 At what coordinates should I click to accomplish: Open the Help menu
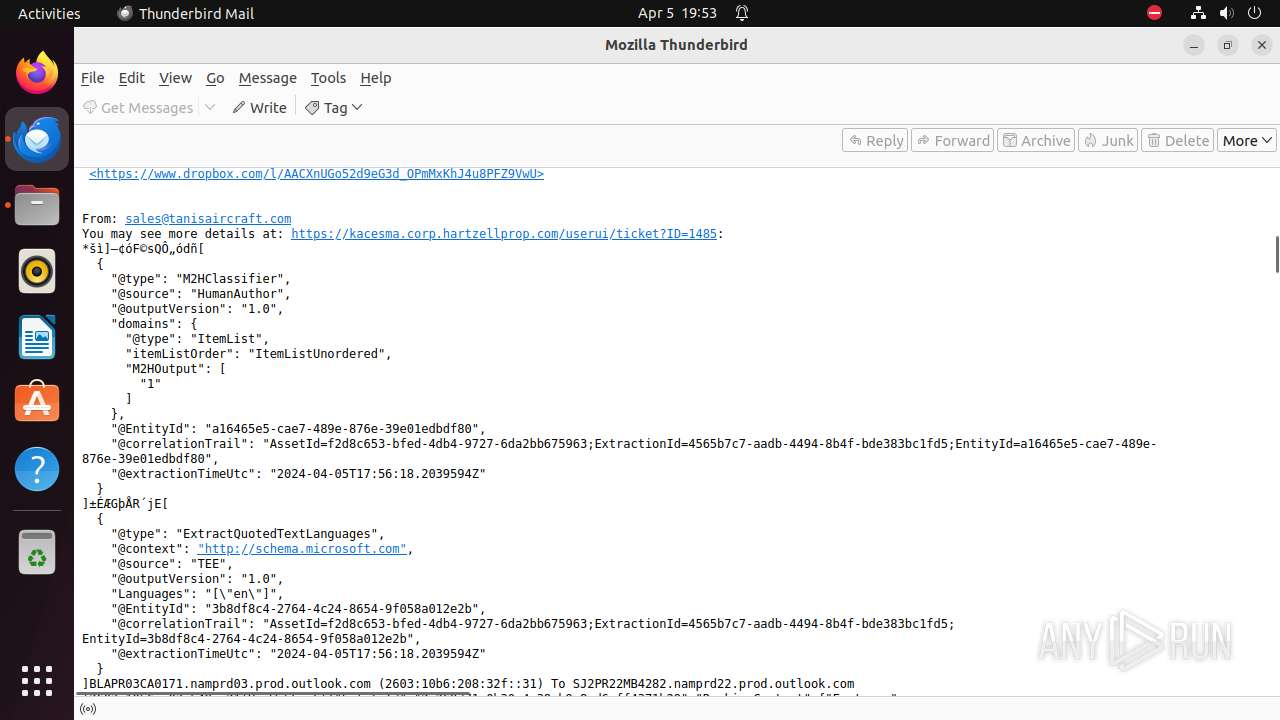click(x=375, y=78)
